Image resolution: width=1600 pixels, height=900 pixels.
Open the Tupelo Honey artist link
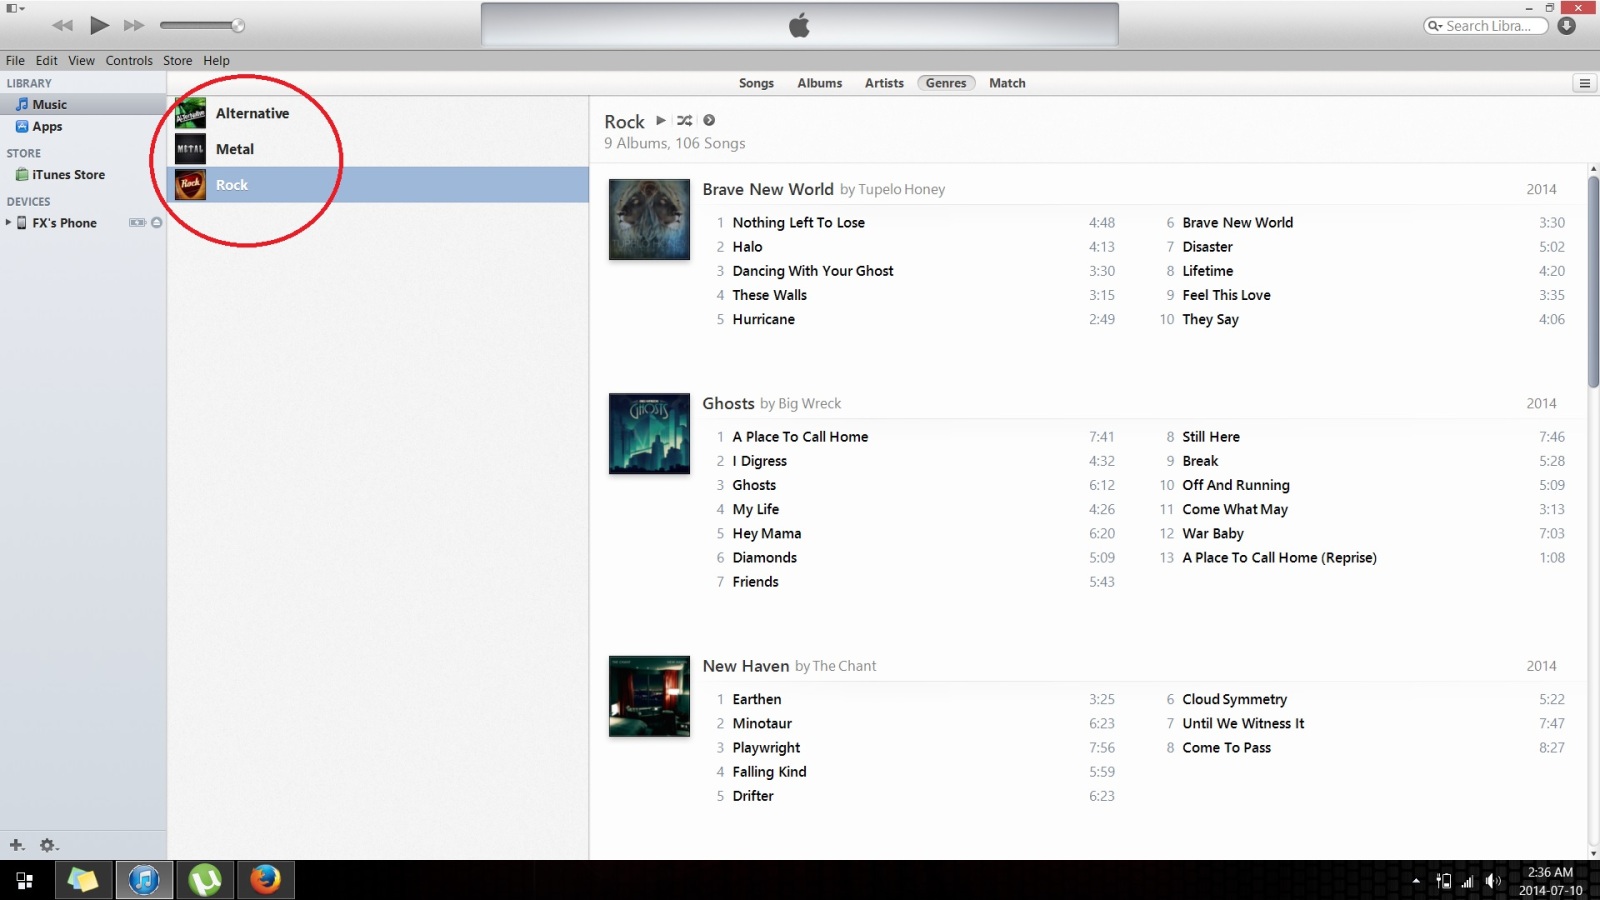901,189
